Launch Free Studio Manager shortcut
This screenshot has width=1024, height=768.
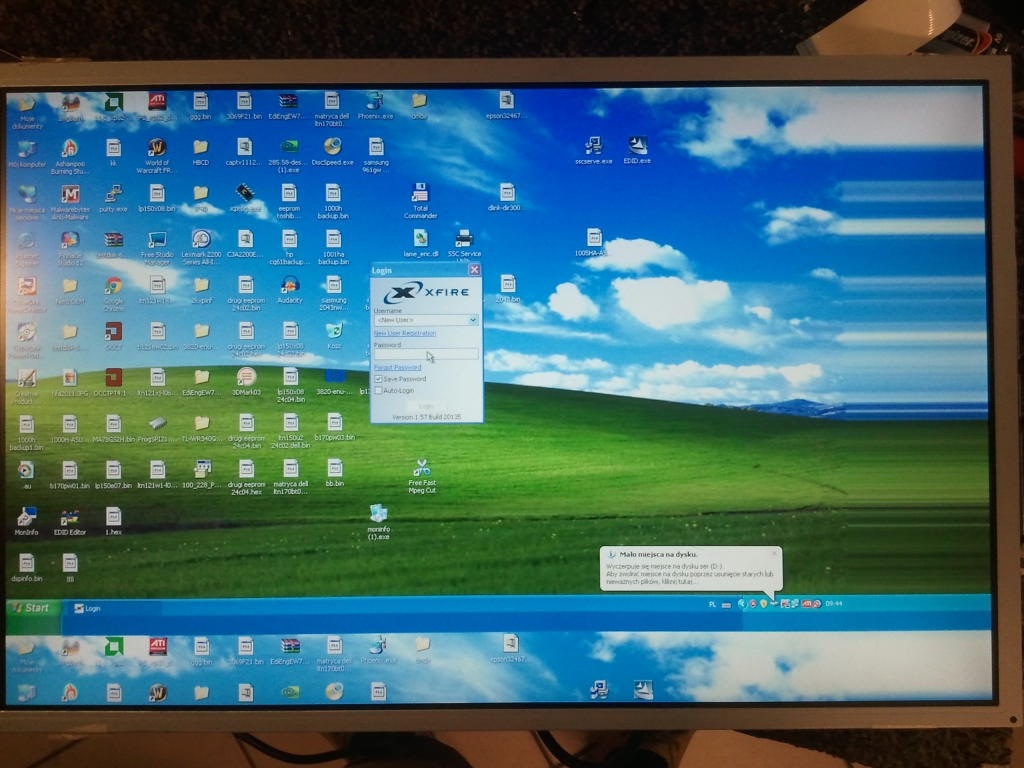pos(157,248)
